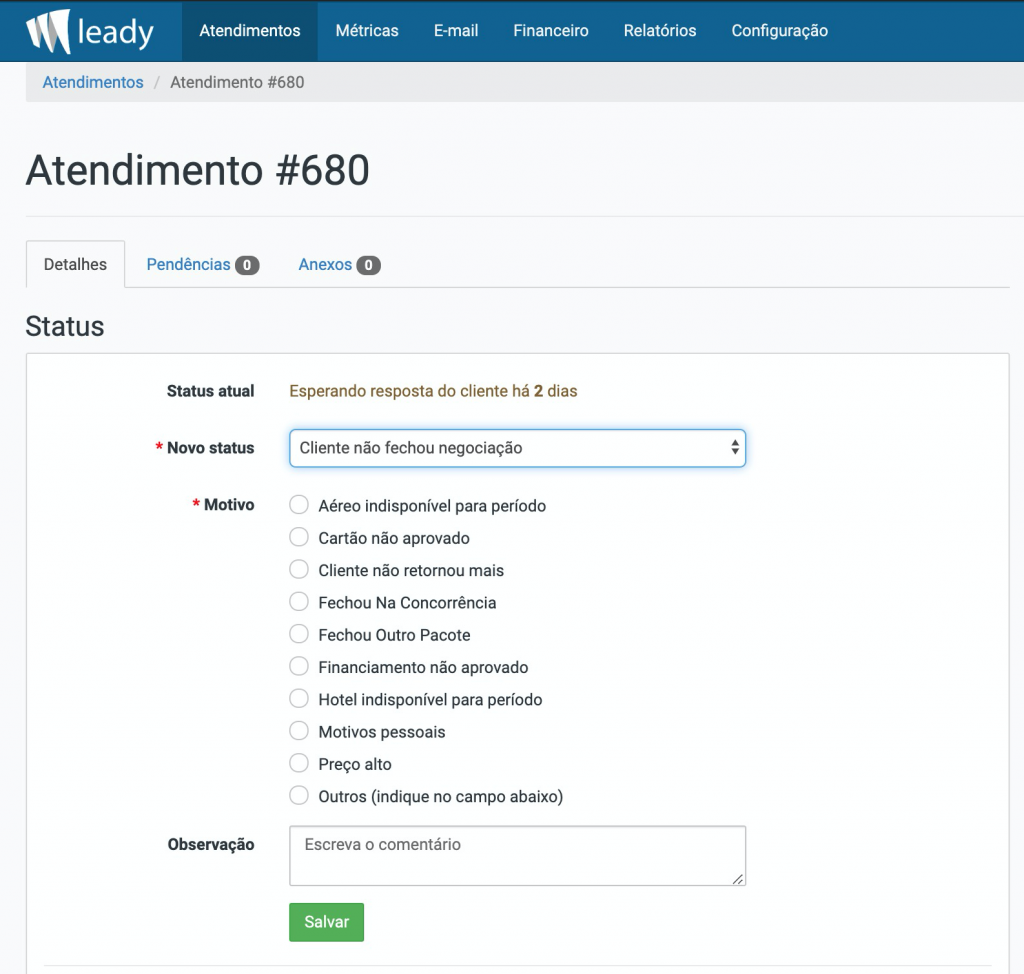Choose Motivos pessoais reason
The height and width of the screenshot is (974, 1024).
[299, 731]
